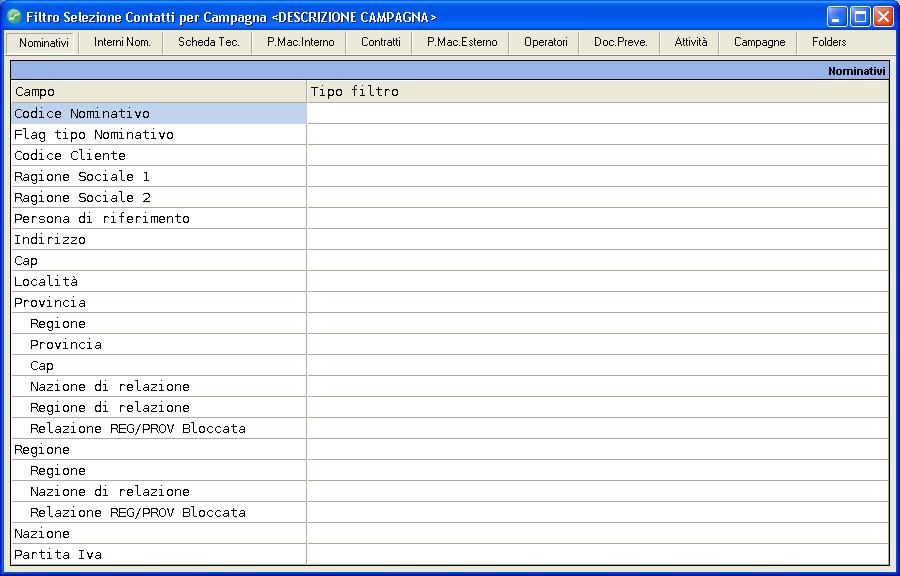The width and height of the screenshot is (900, 576).
Task: Select the Folders tab
Action: coord(829,42)
